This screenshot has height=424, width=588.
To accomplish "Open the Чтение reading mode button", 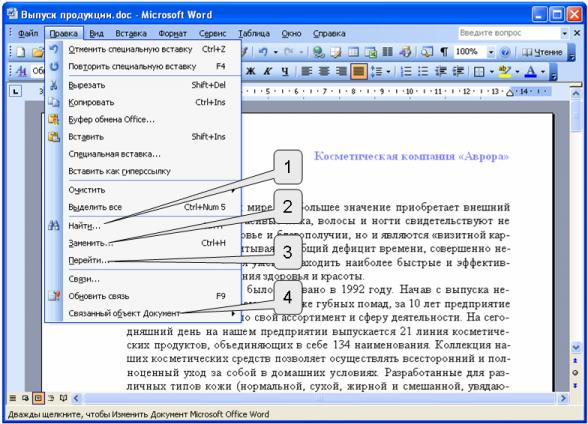I will 542,52.
